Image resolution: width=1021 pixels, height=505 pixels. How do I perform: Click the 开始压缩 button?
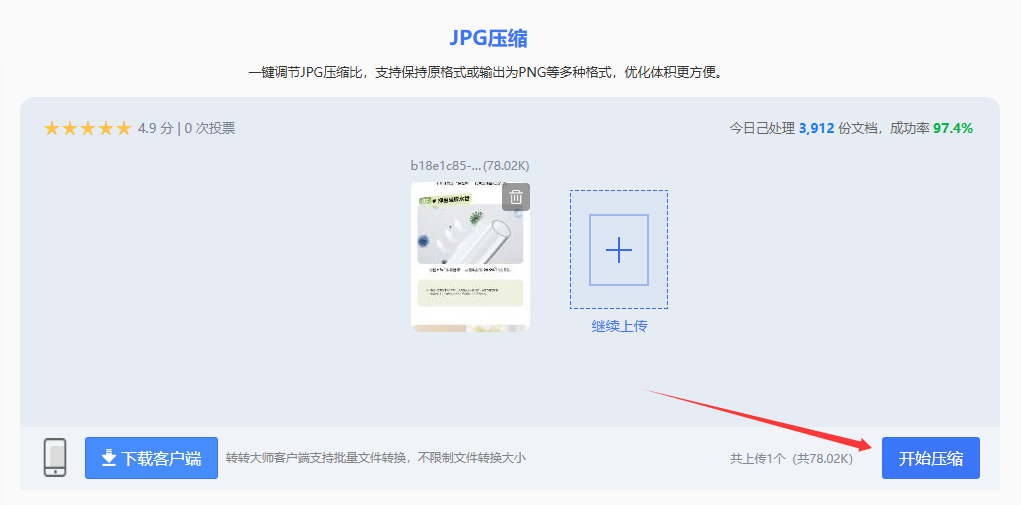coord(930,458)
